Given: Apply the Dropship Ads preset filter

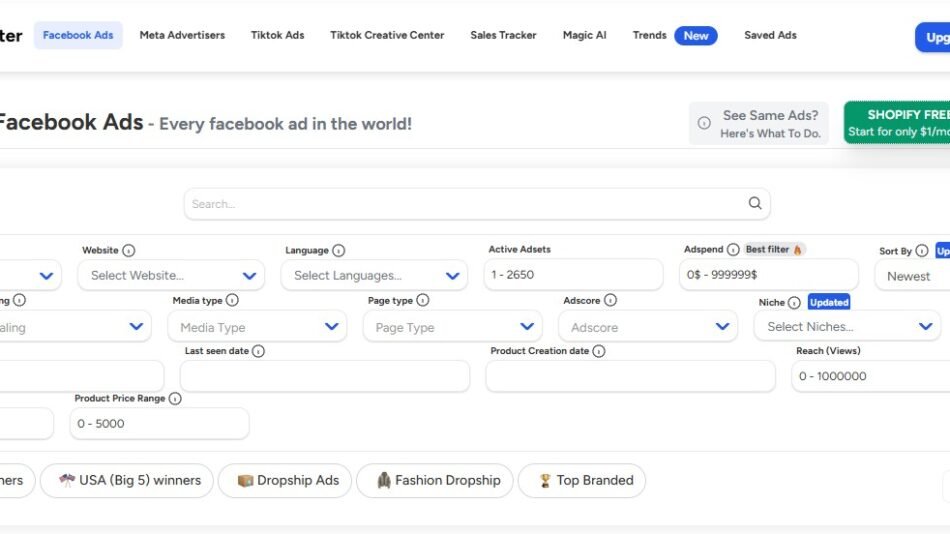Looking at the screenshot, I should (288, 480).
